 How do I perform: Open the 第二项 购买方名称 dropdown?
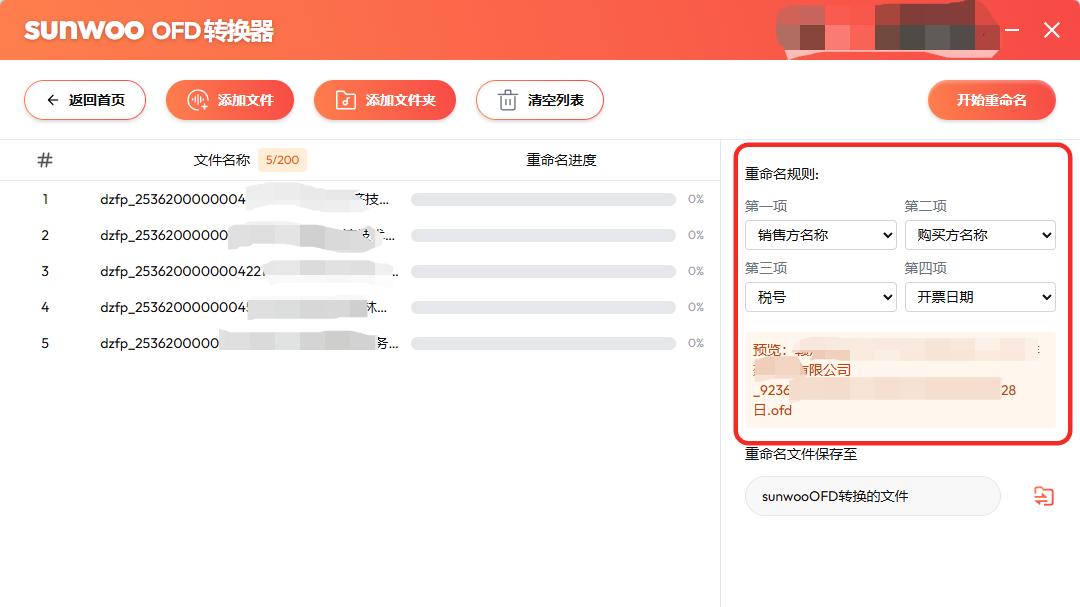point(980,235)
